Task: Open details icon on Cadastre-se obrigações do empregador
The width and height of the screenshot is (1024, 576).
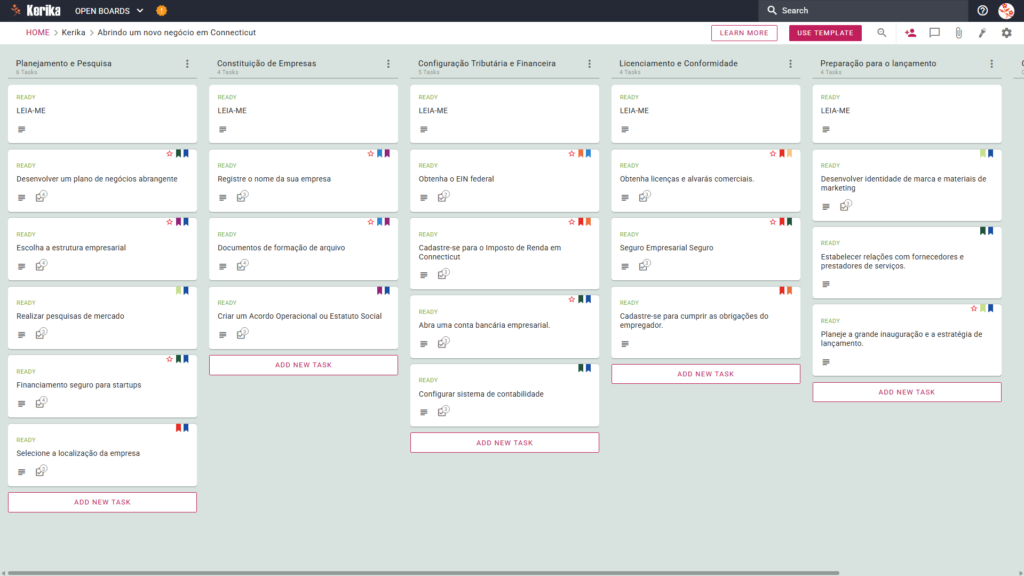Action: click(x=625, y=344)
